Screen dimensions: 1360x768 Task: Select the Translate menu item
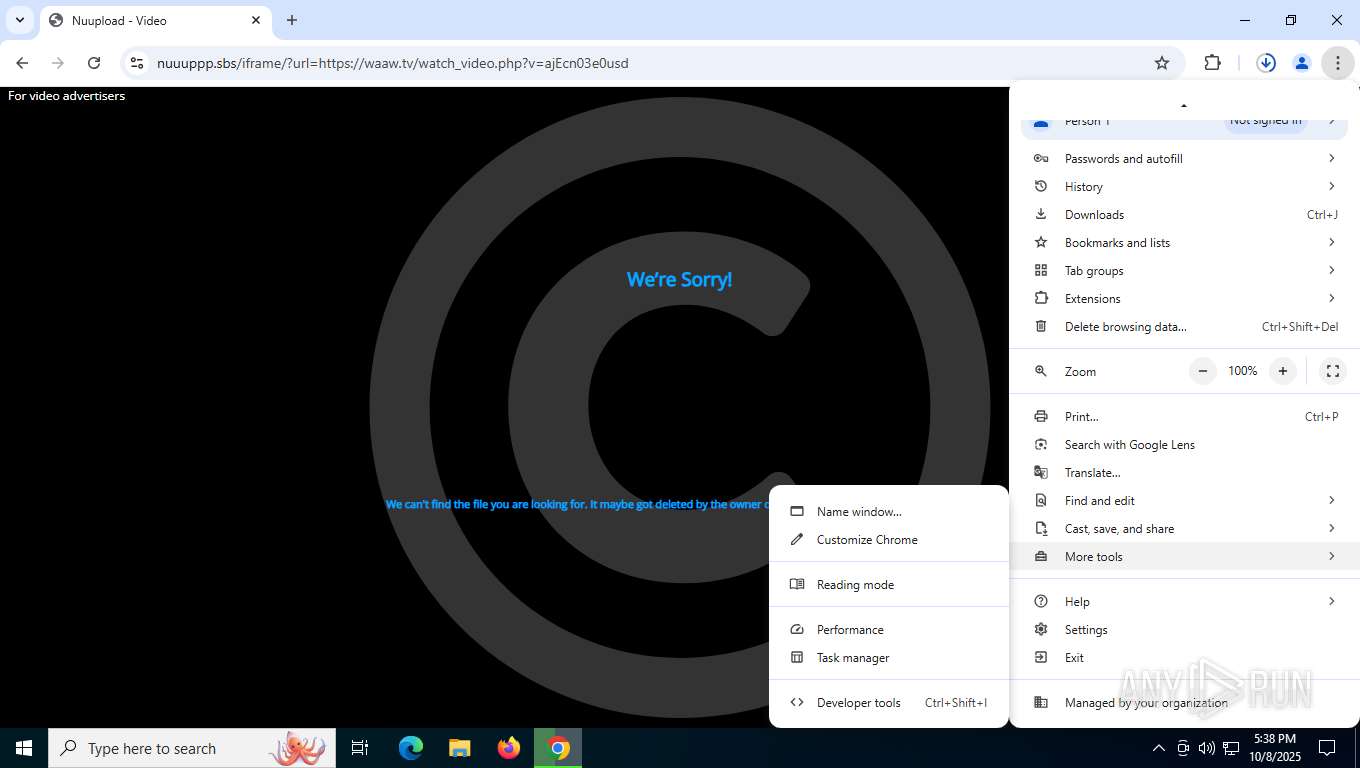tap(1185, 473)
